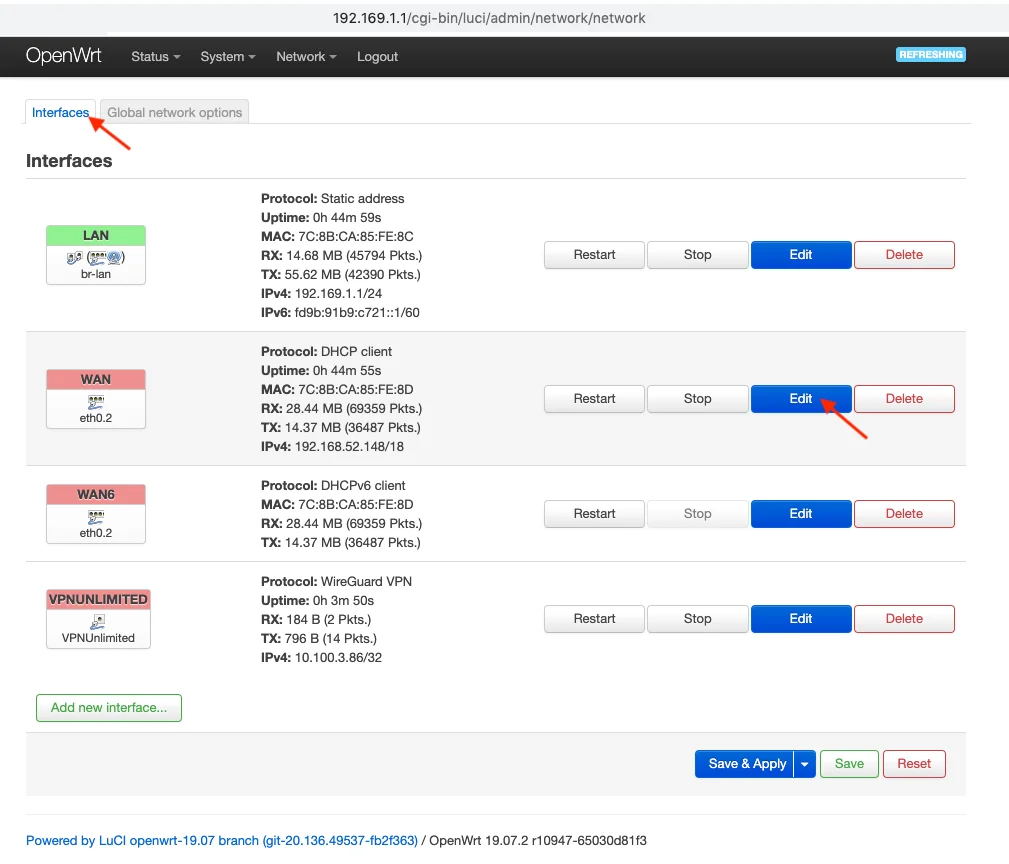Click the br-lan bridge icon in LAN box

click(x=96, y=256)
